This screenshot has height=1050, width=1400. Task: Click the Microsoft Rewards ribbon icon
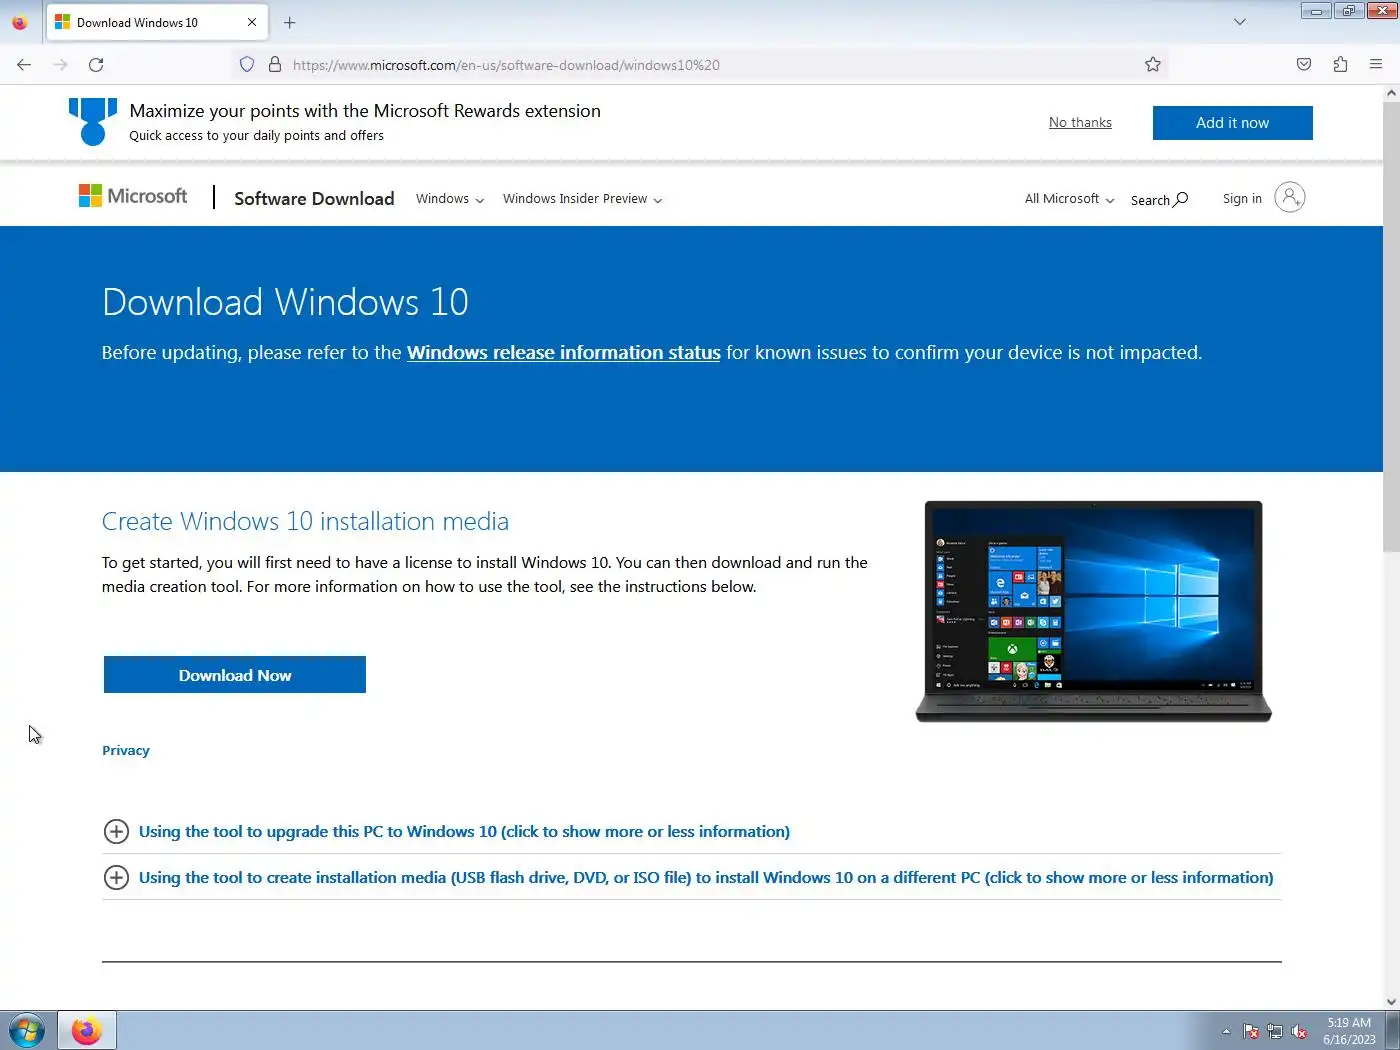[93, 122]
